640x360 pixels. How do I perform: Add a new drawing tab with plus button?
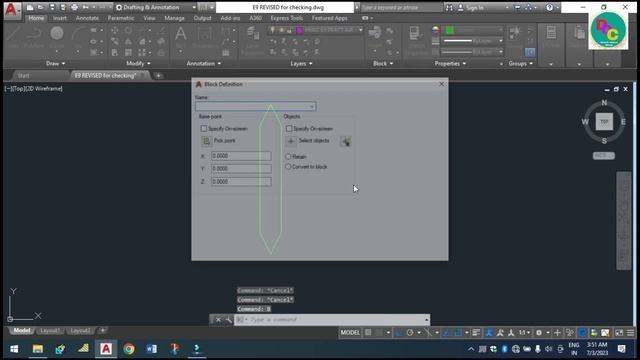pos(158,76)
